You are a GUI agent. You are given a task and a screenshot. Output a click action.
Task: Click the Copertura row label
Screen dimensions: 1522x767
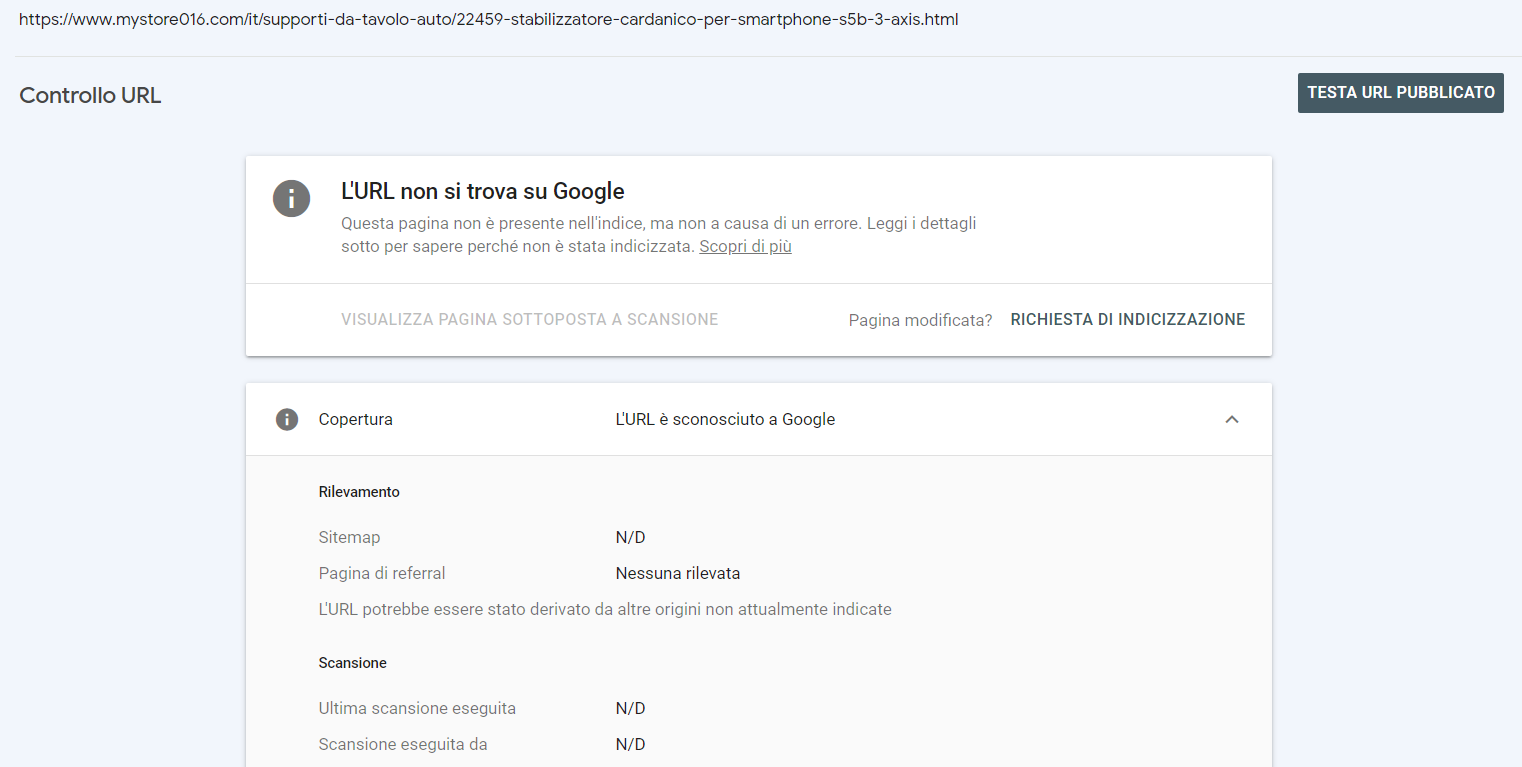355,420
